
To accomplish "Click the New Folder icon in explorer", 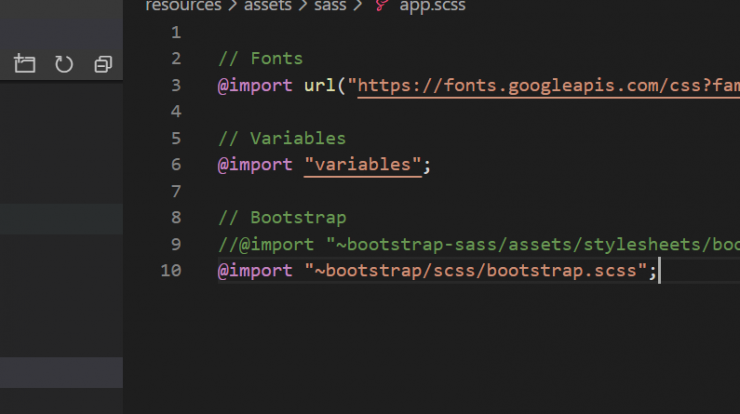I will click(x=25, y=64).
